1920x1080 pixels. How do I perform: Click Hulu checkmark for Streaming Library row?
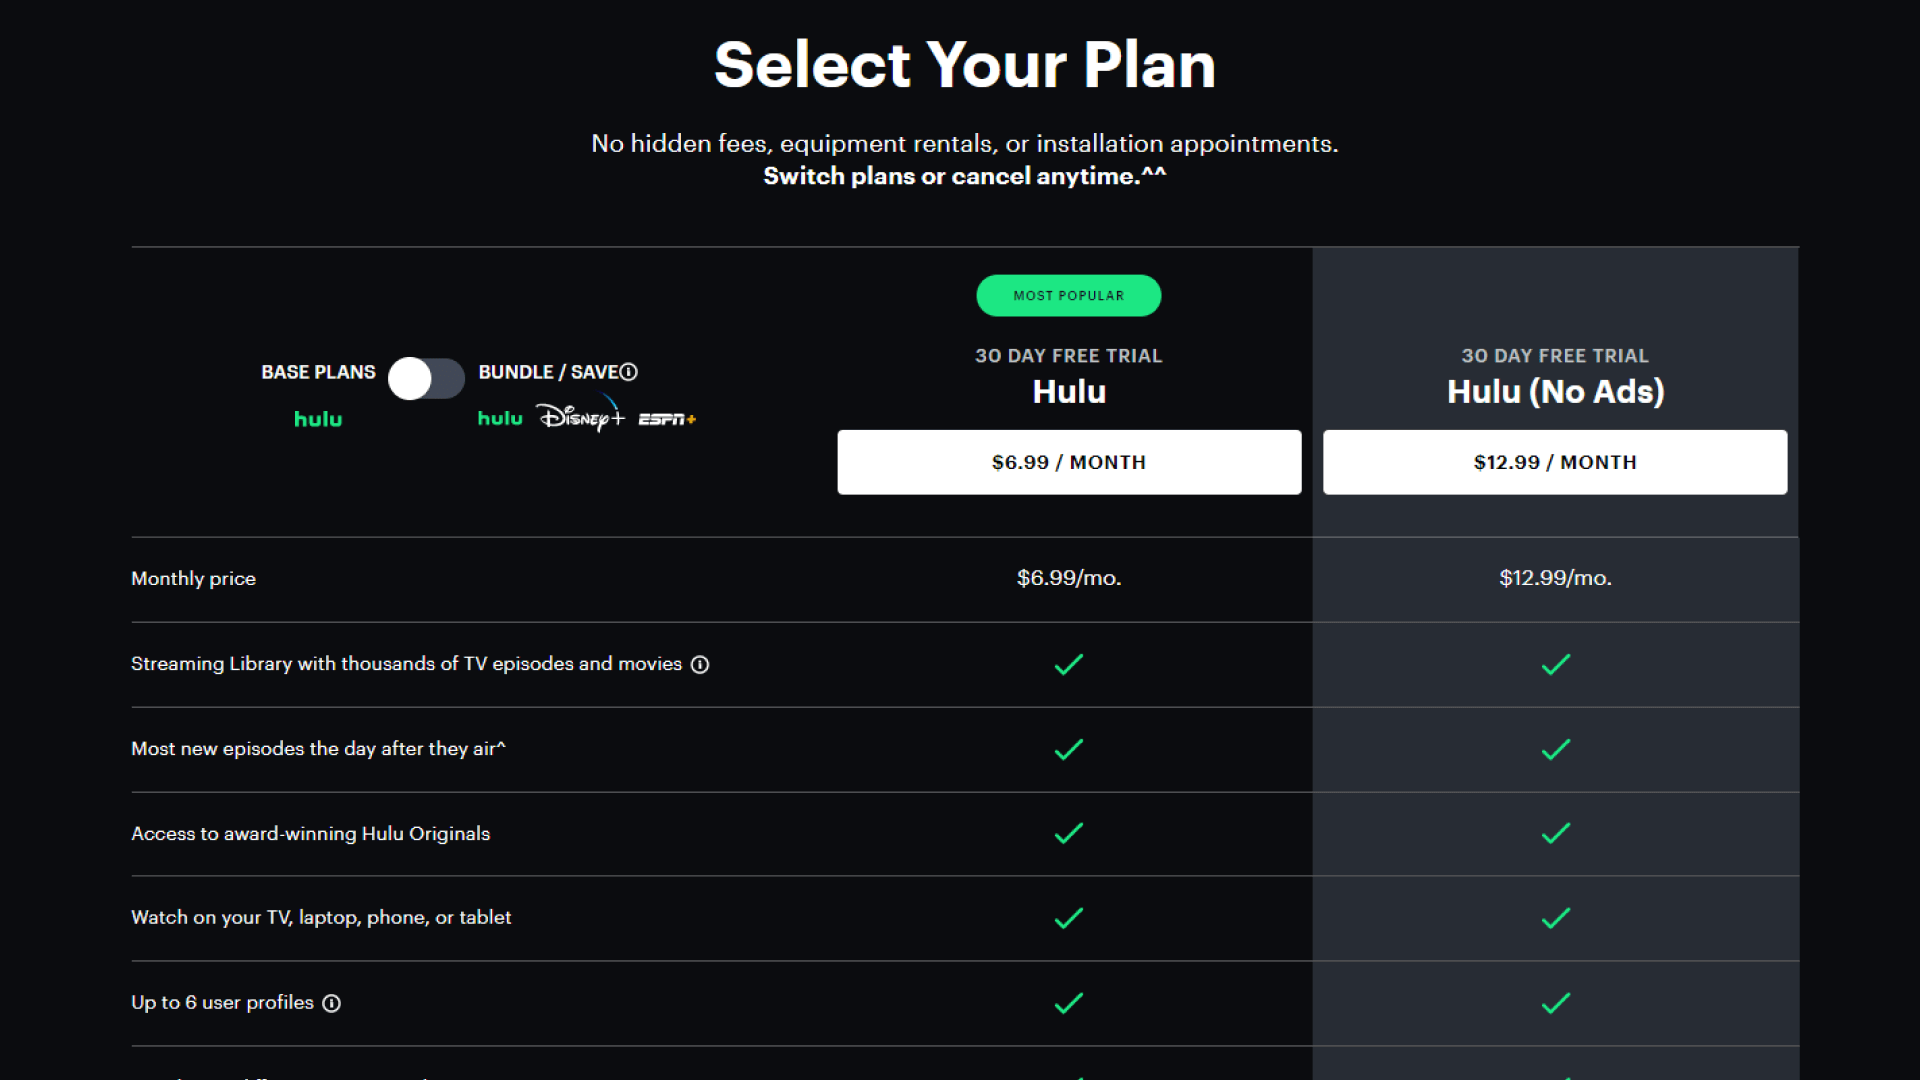(1069, 665)
